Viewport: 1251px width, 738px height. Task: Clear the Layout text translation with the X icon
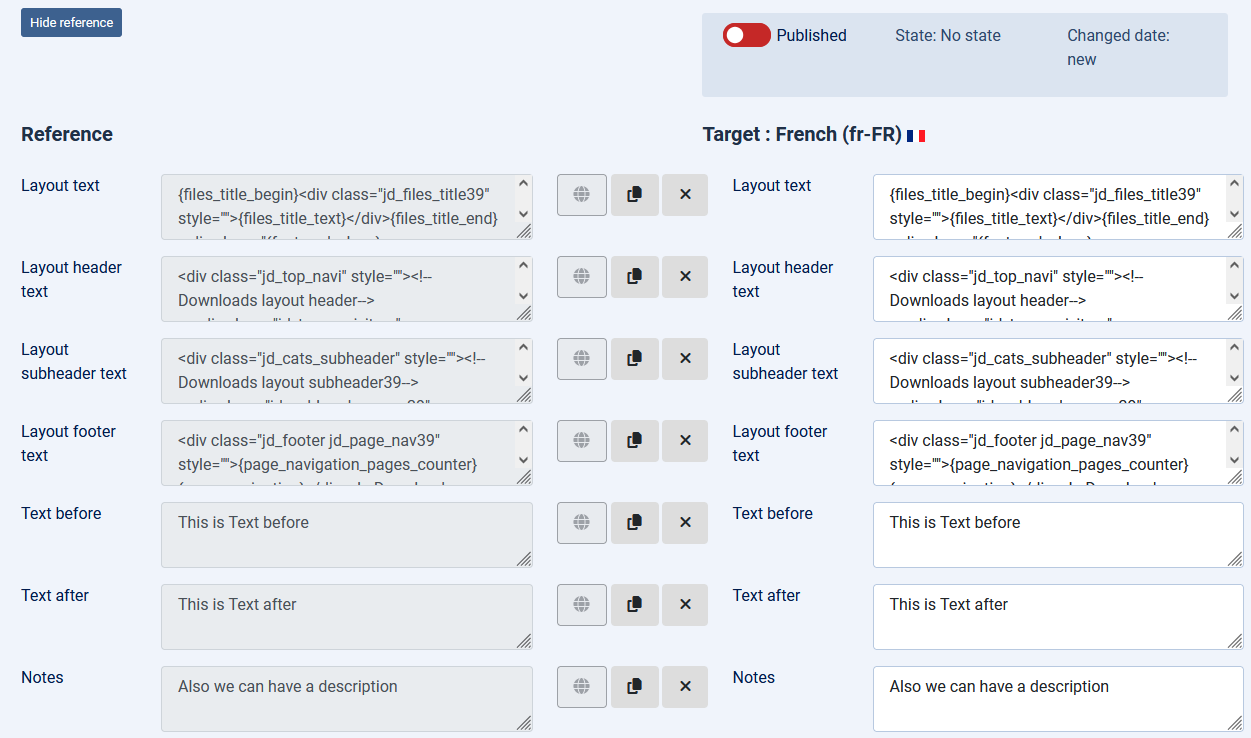684,194
